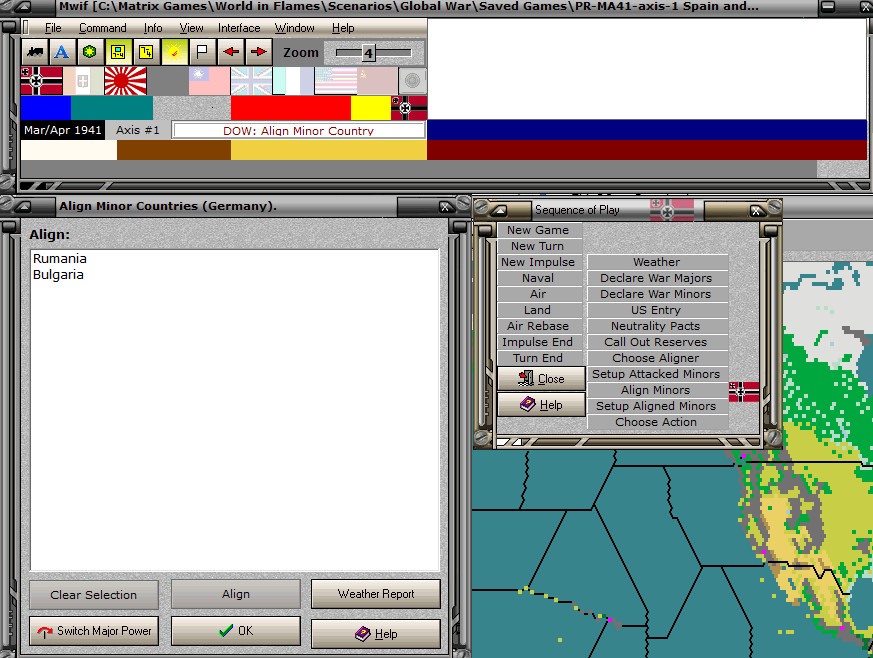This screenshot has height=658, width=873.
Task: Click the Align button
Action: pos(236,594)
